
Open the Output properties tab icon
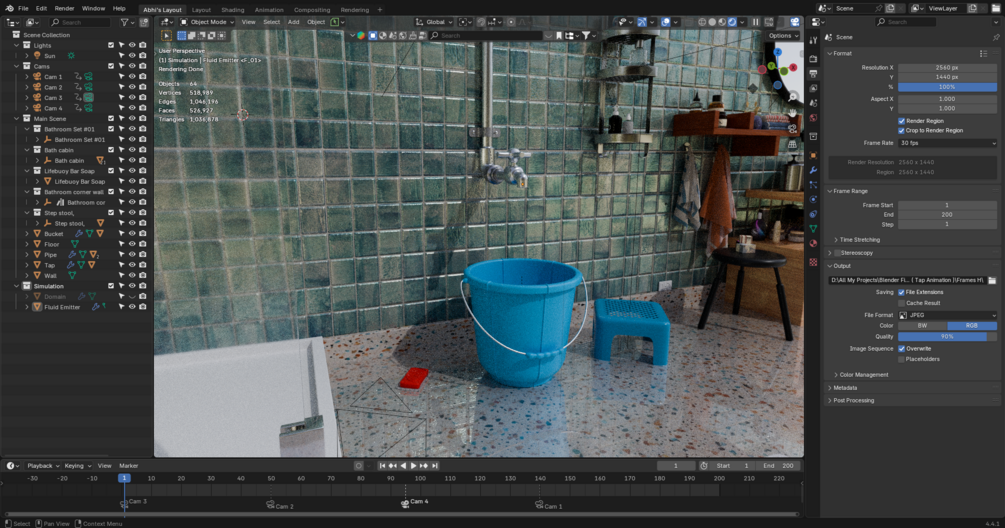coord(813,73)
